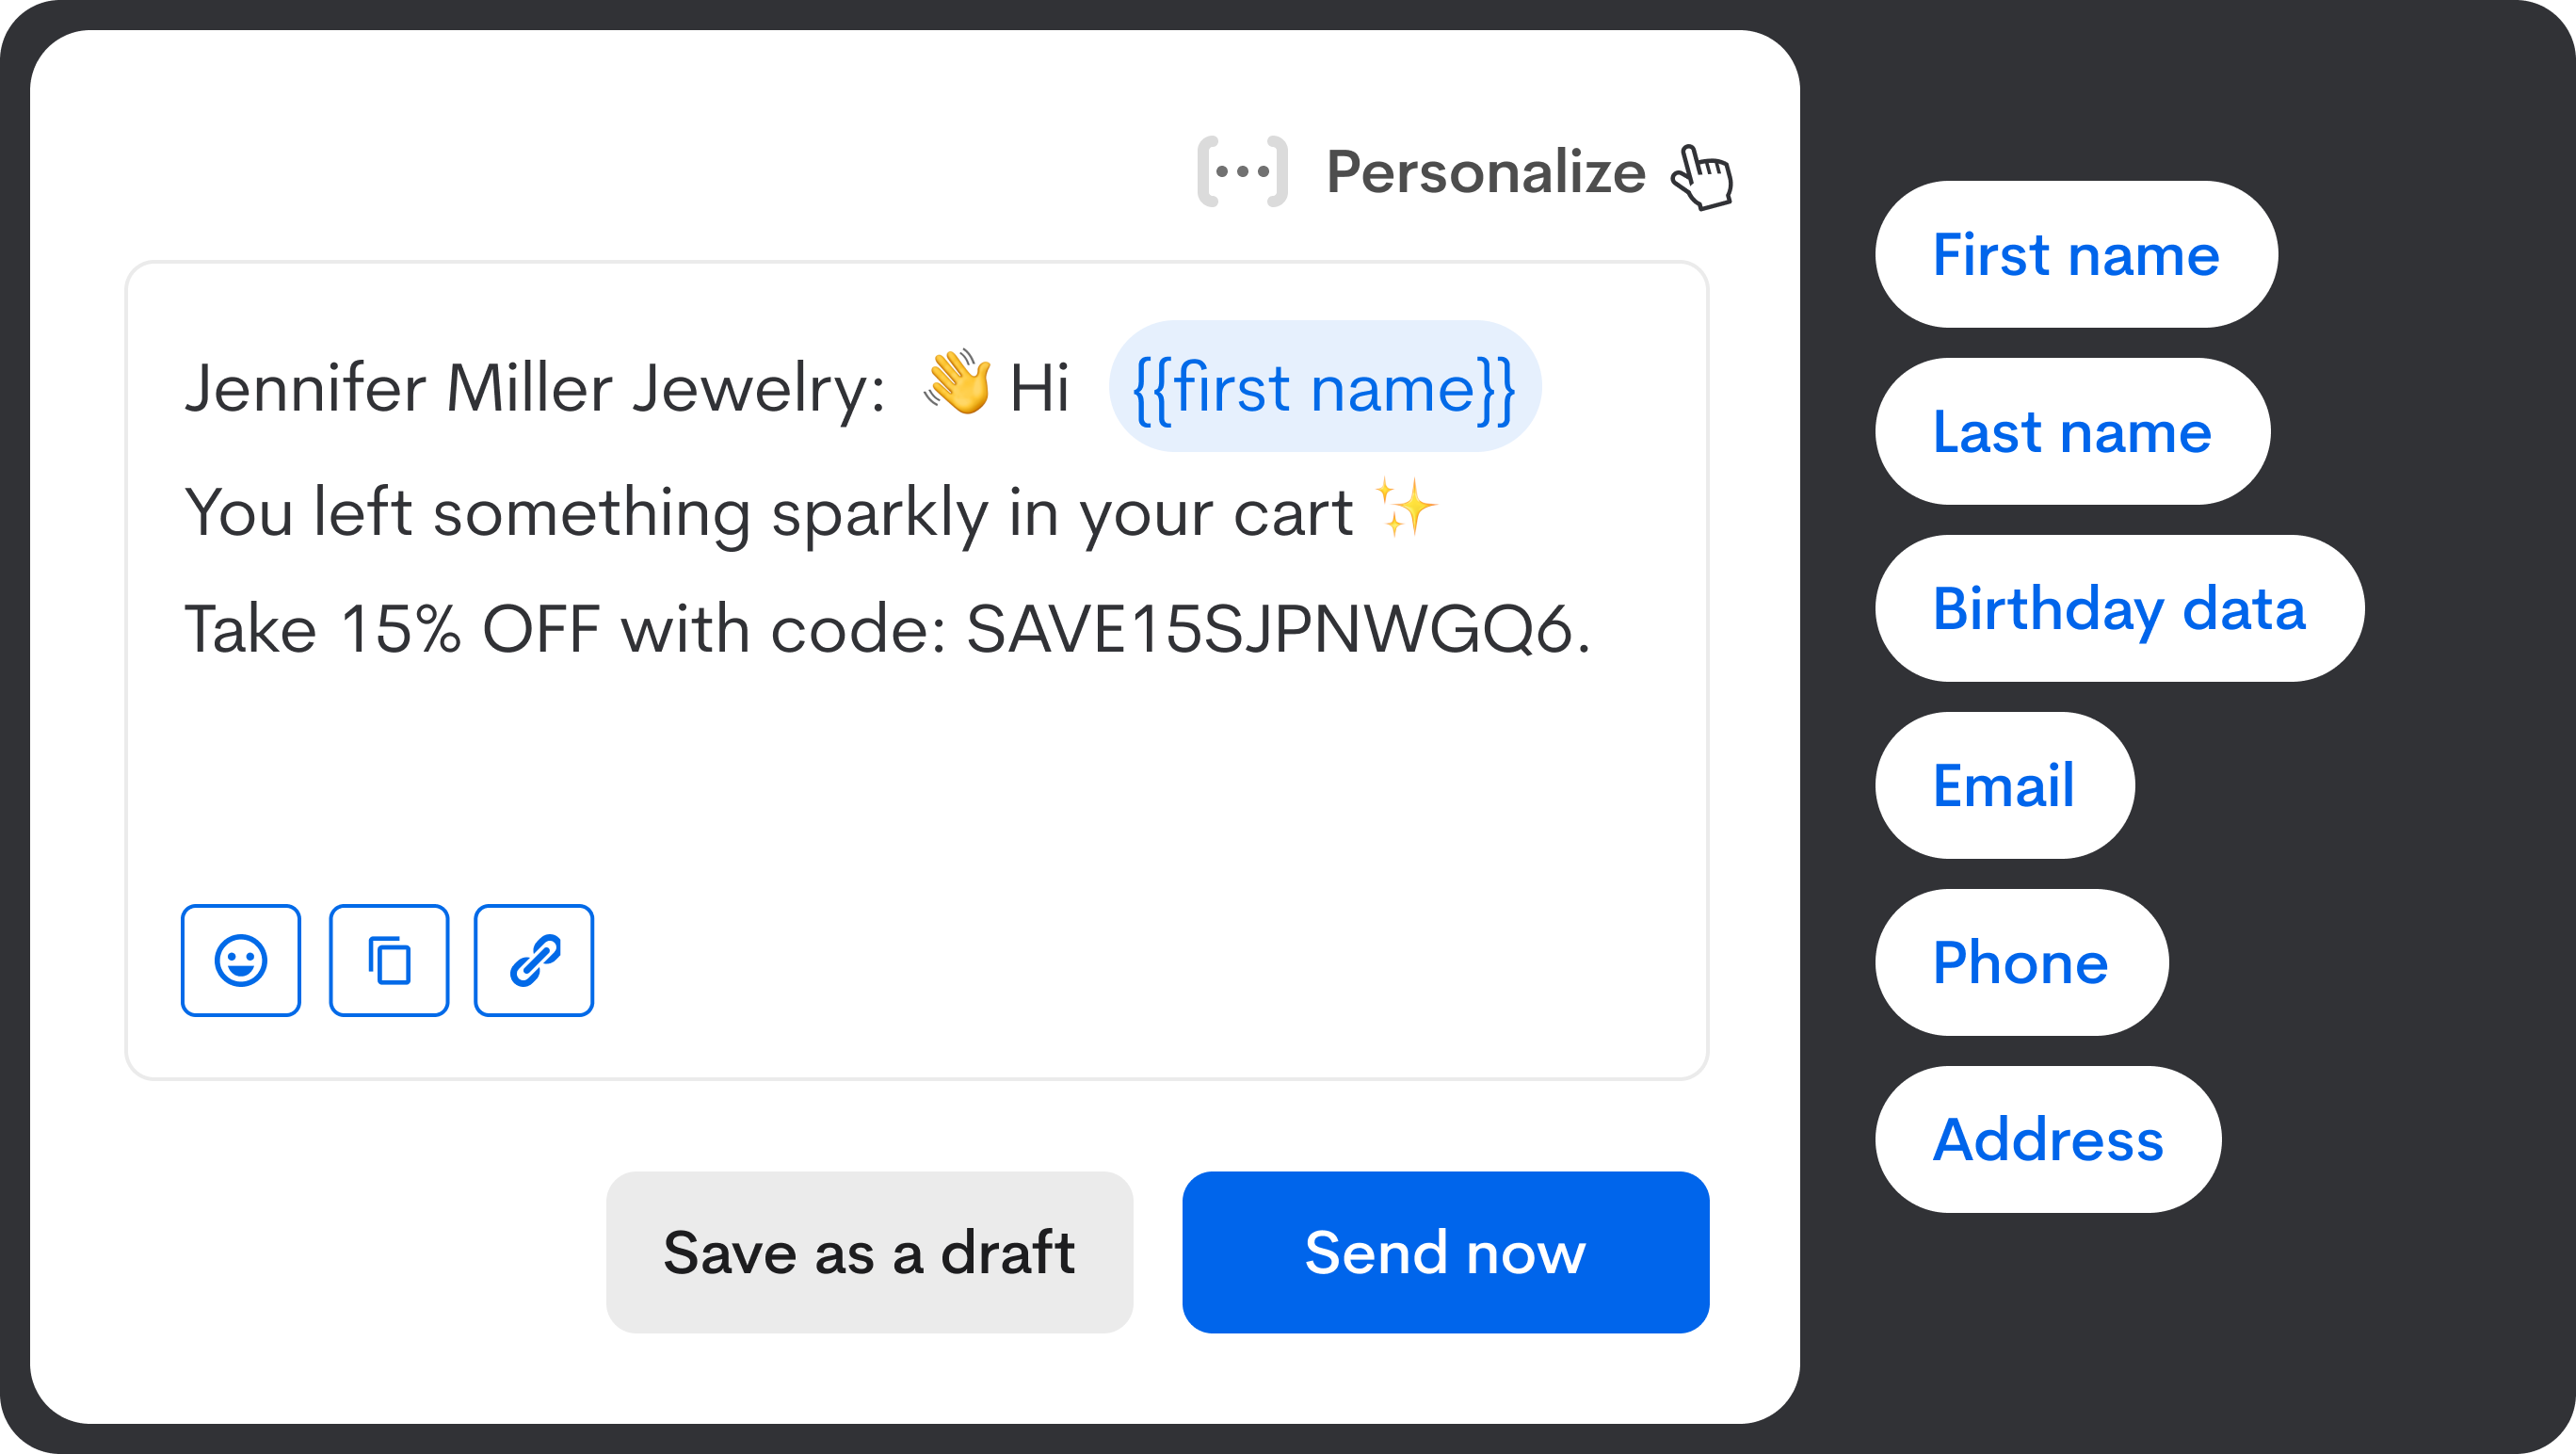This screenshot has height=1454, width=2576.
Task: Click the waving hand emoji in message
Action: click(957, 382)
